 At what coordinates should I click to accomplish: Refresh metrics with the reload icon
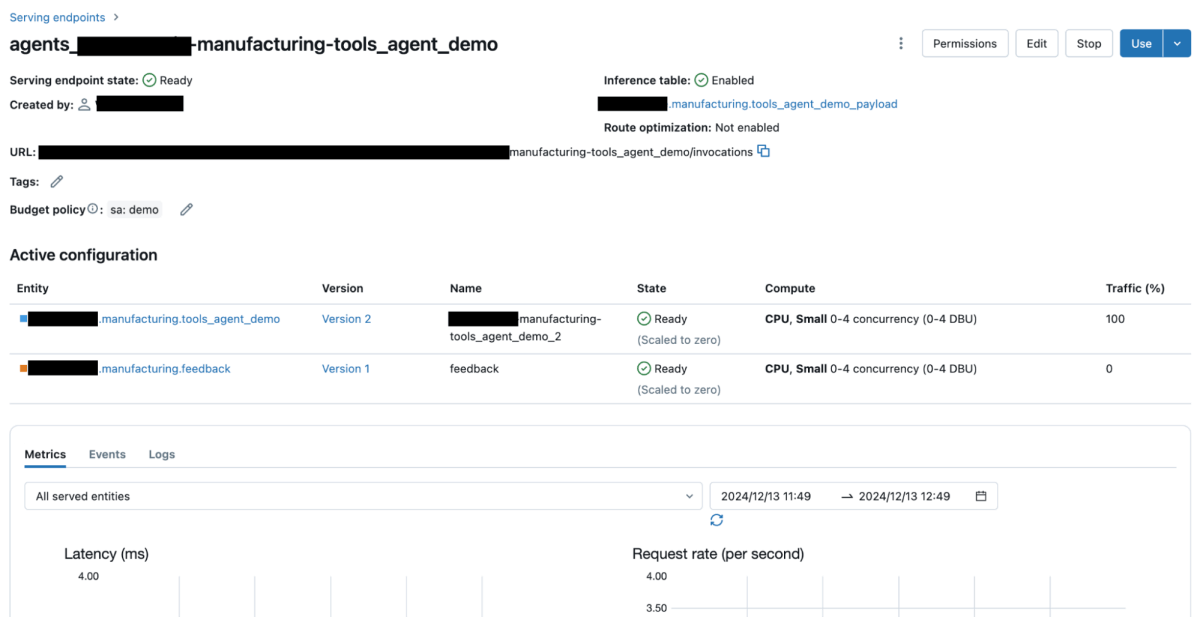[x=716, y=520]
